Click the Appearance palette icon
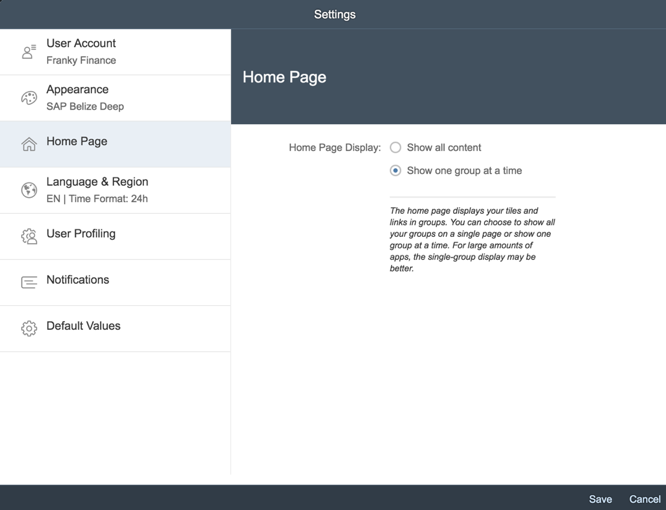 tap(29, 98)
